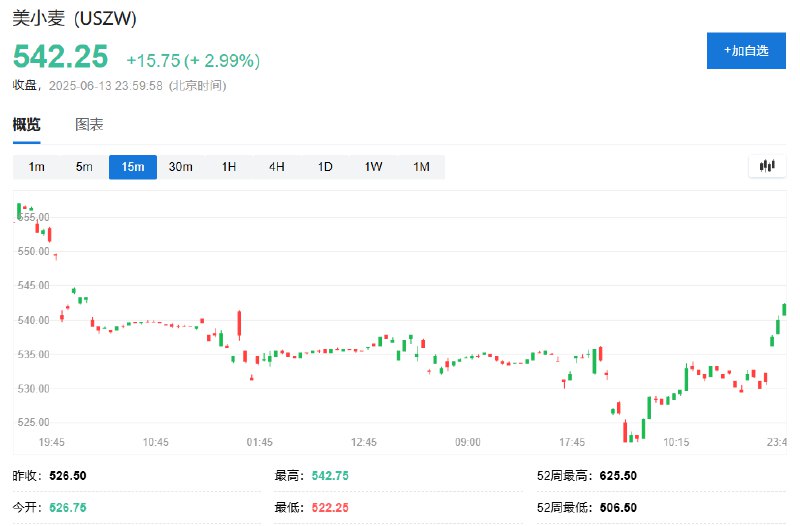Click the 540.00 price axis label
800x526 pixels.
pos(34,320)
